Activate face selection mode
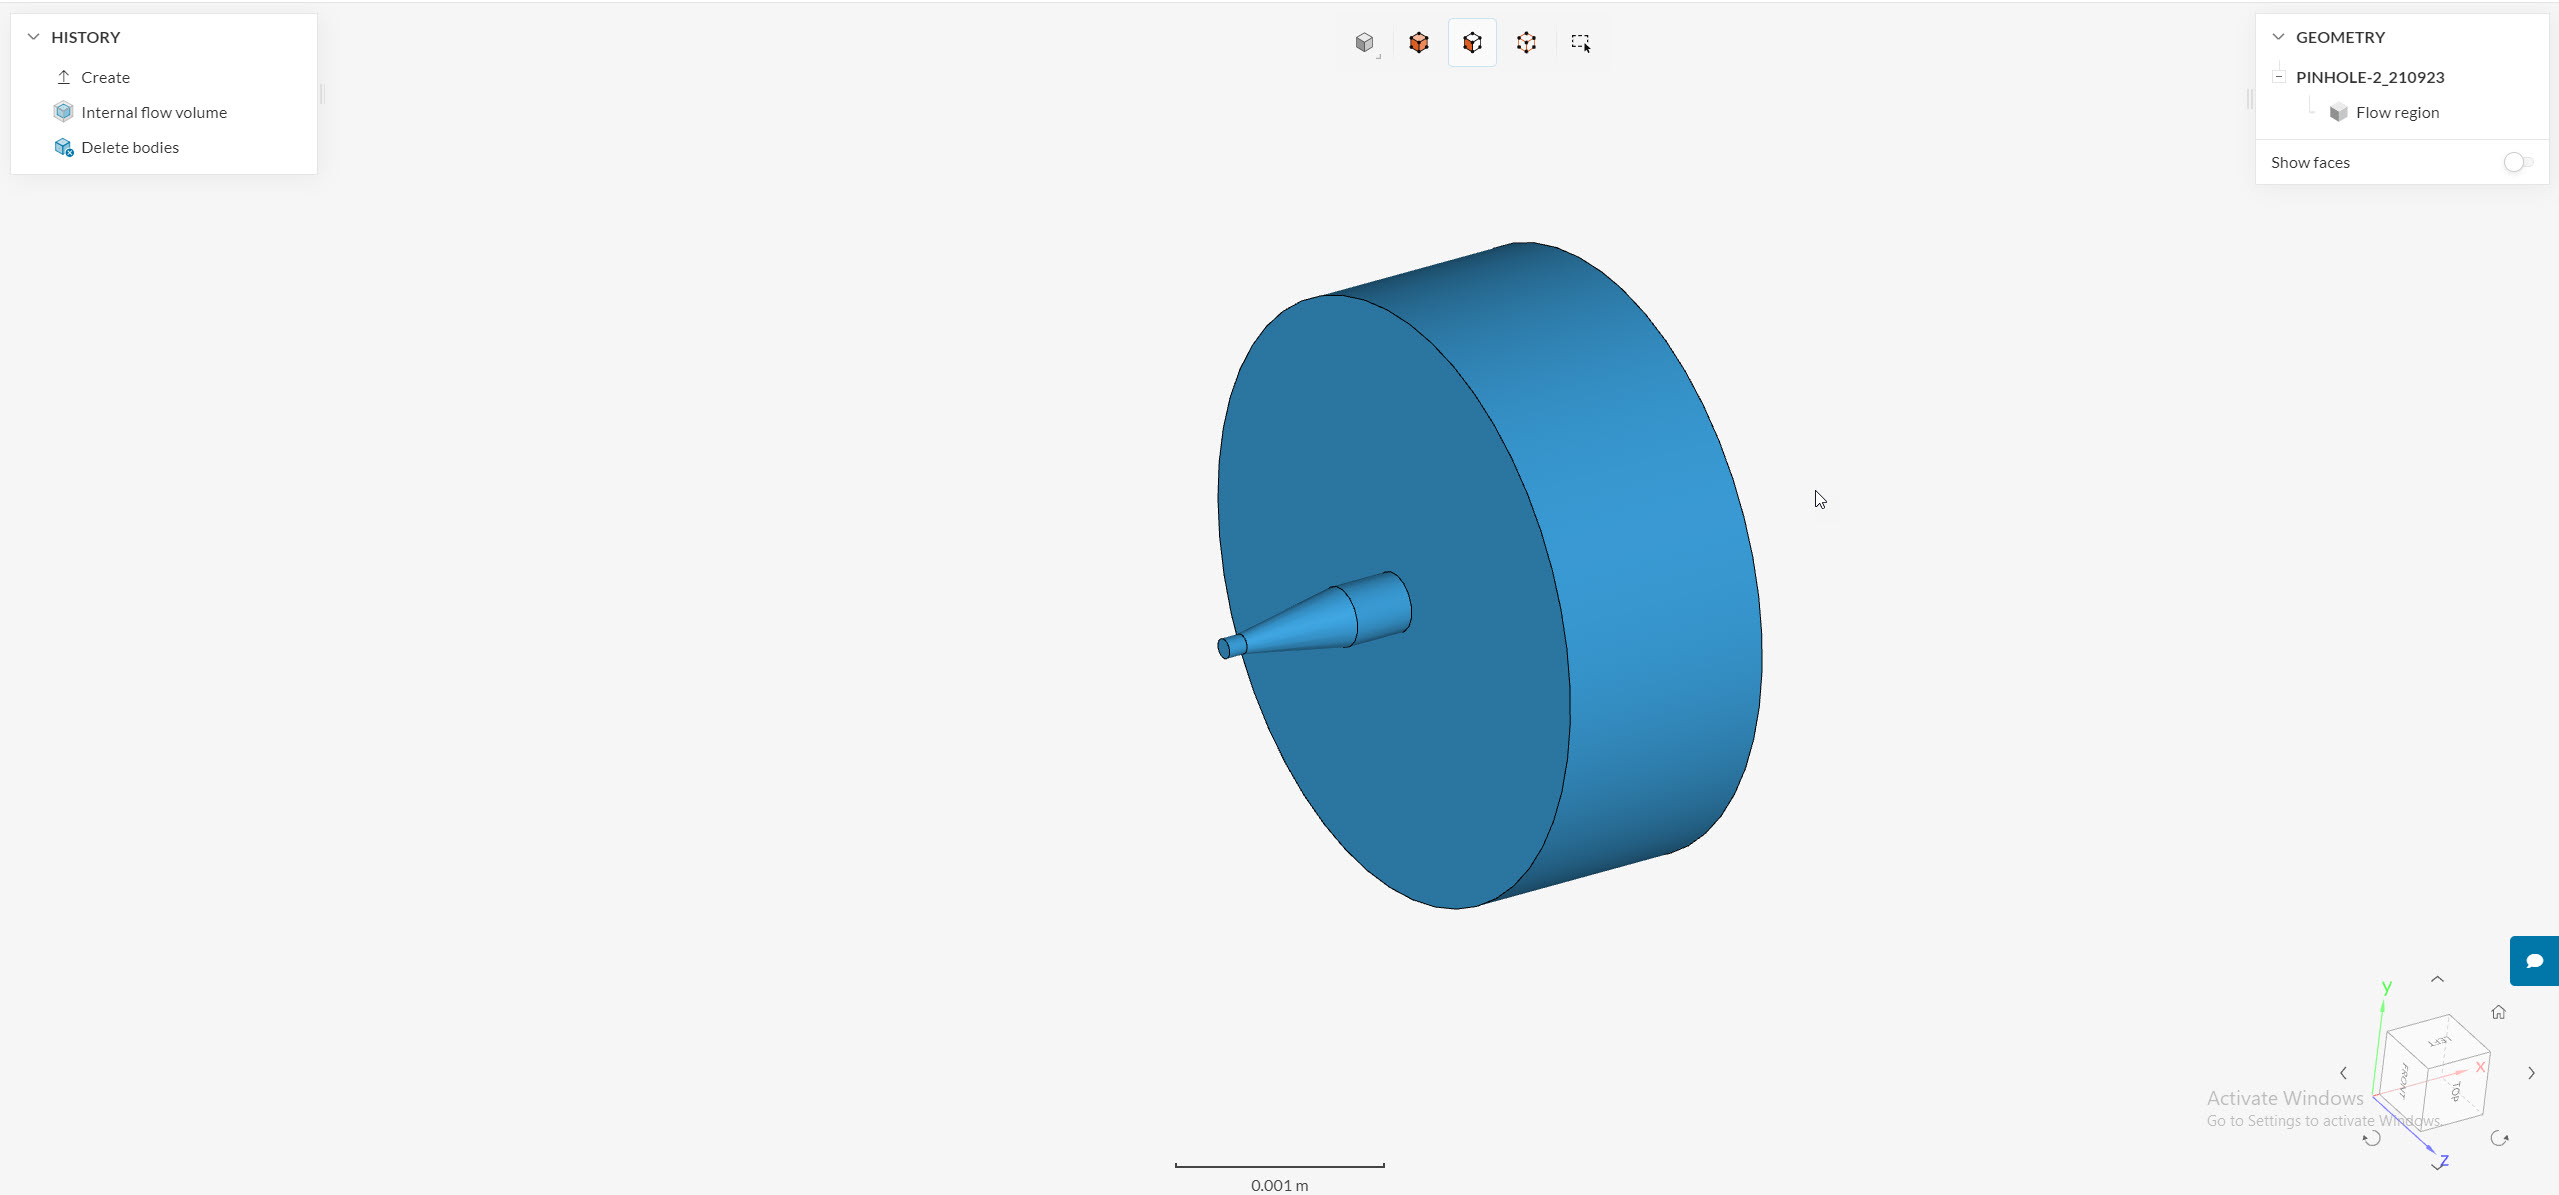 (x=1472, y=43)
